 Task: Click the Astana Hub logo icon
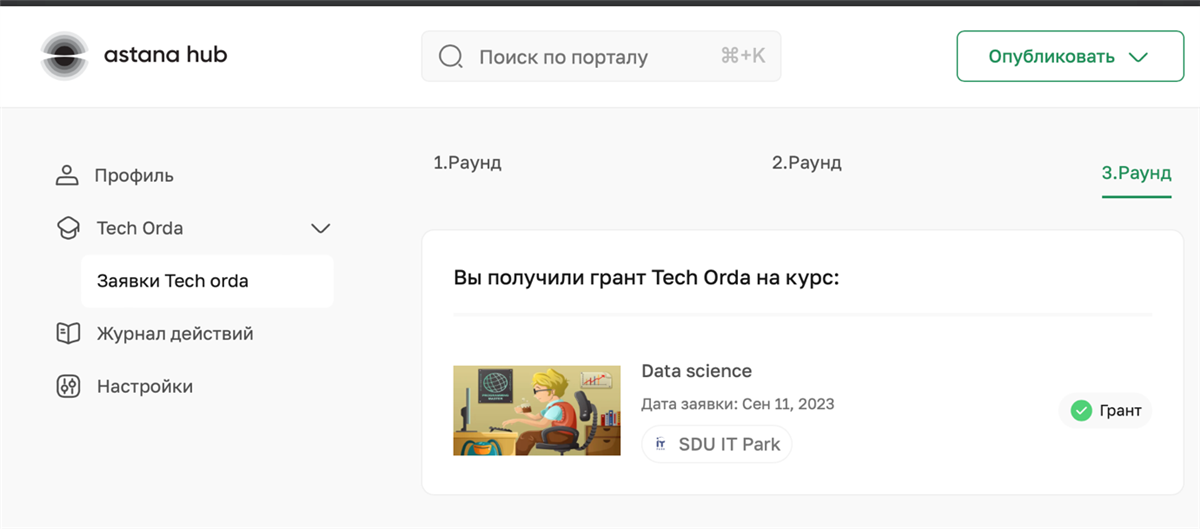point(65,55)
